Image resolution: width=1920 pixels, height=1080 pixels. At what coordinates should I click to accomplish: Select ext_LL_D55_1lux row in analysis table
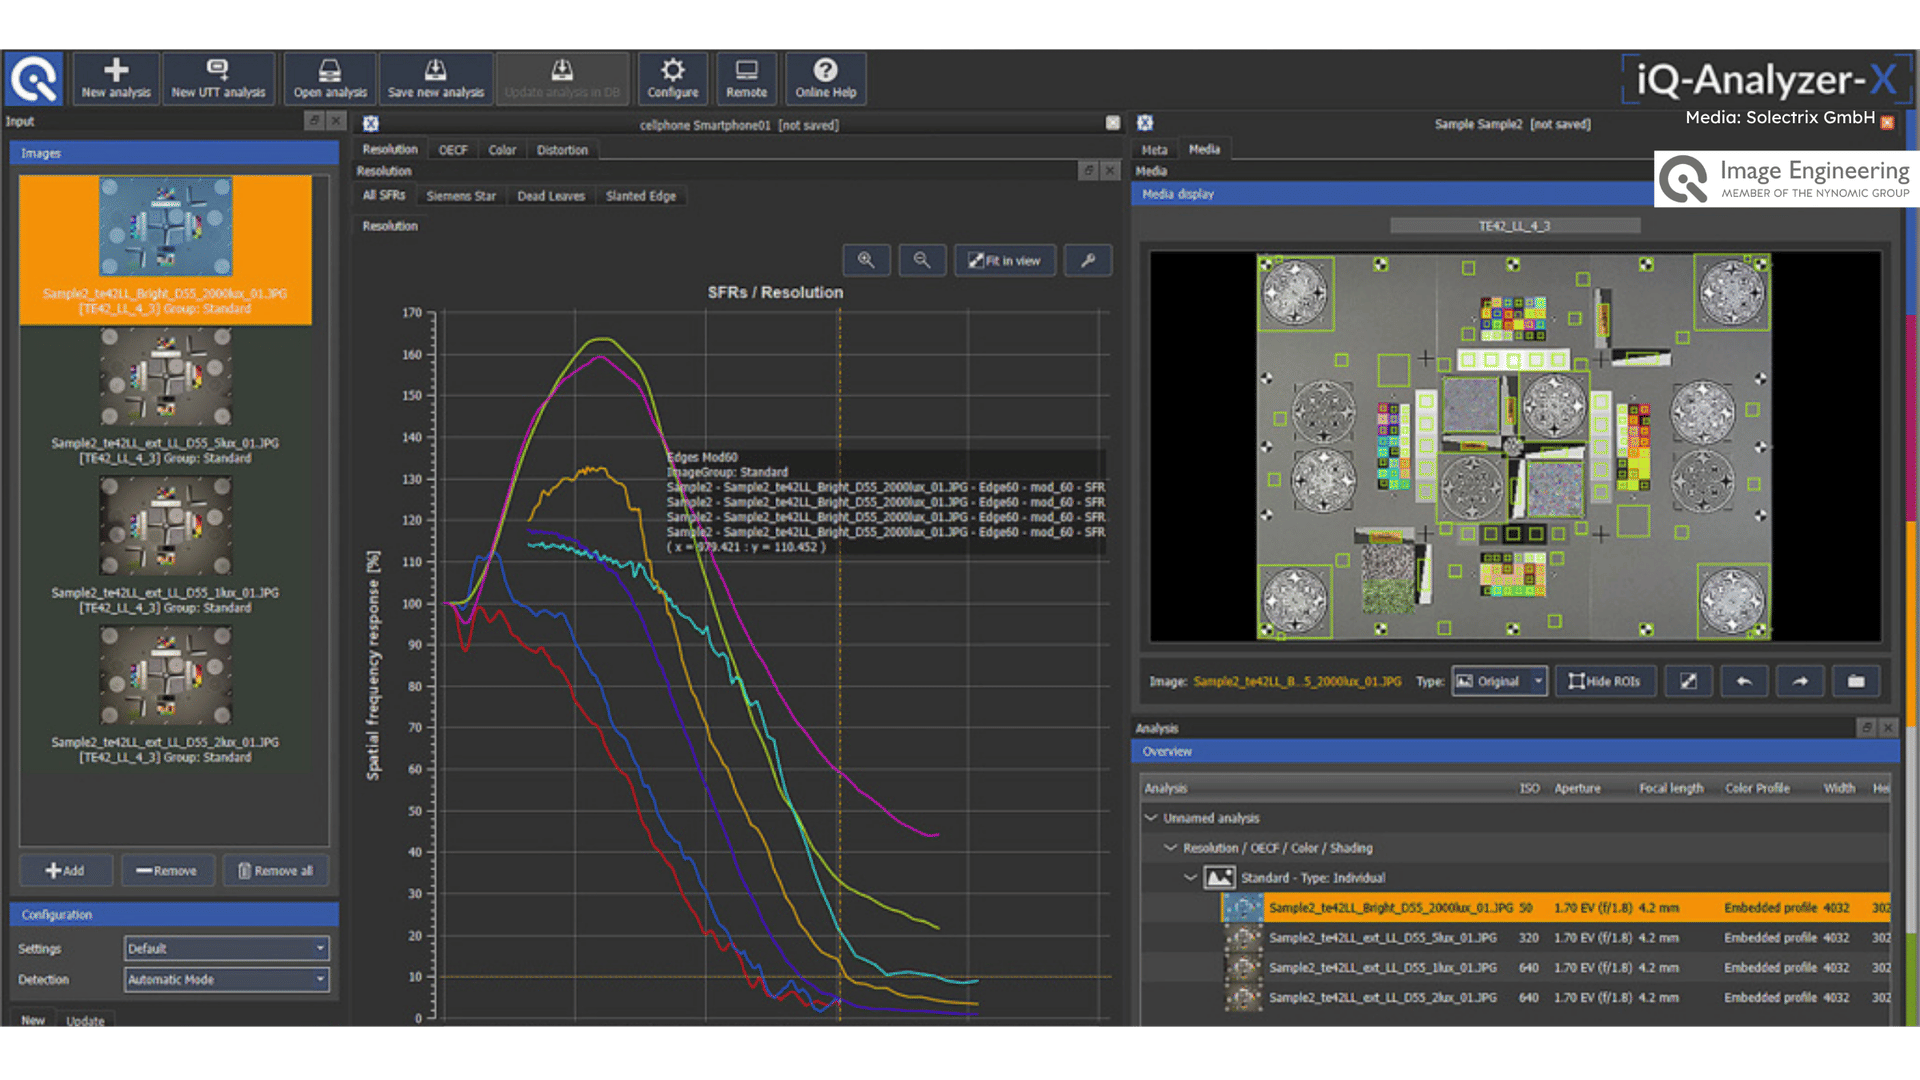click(1555, 968)
